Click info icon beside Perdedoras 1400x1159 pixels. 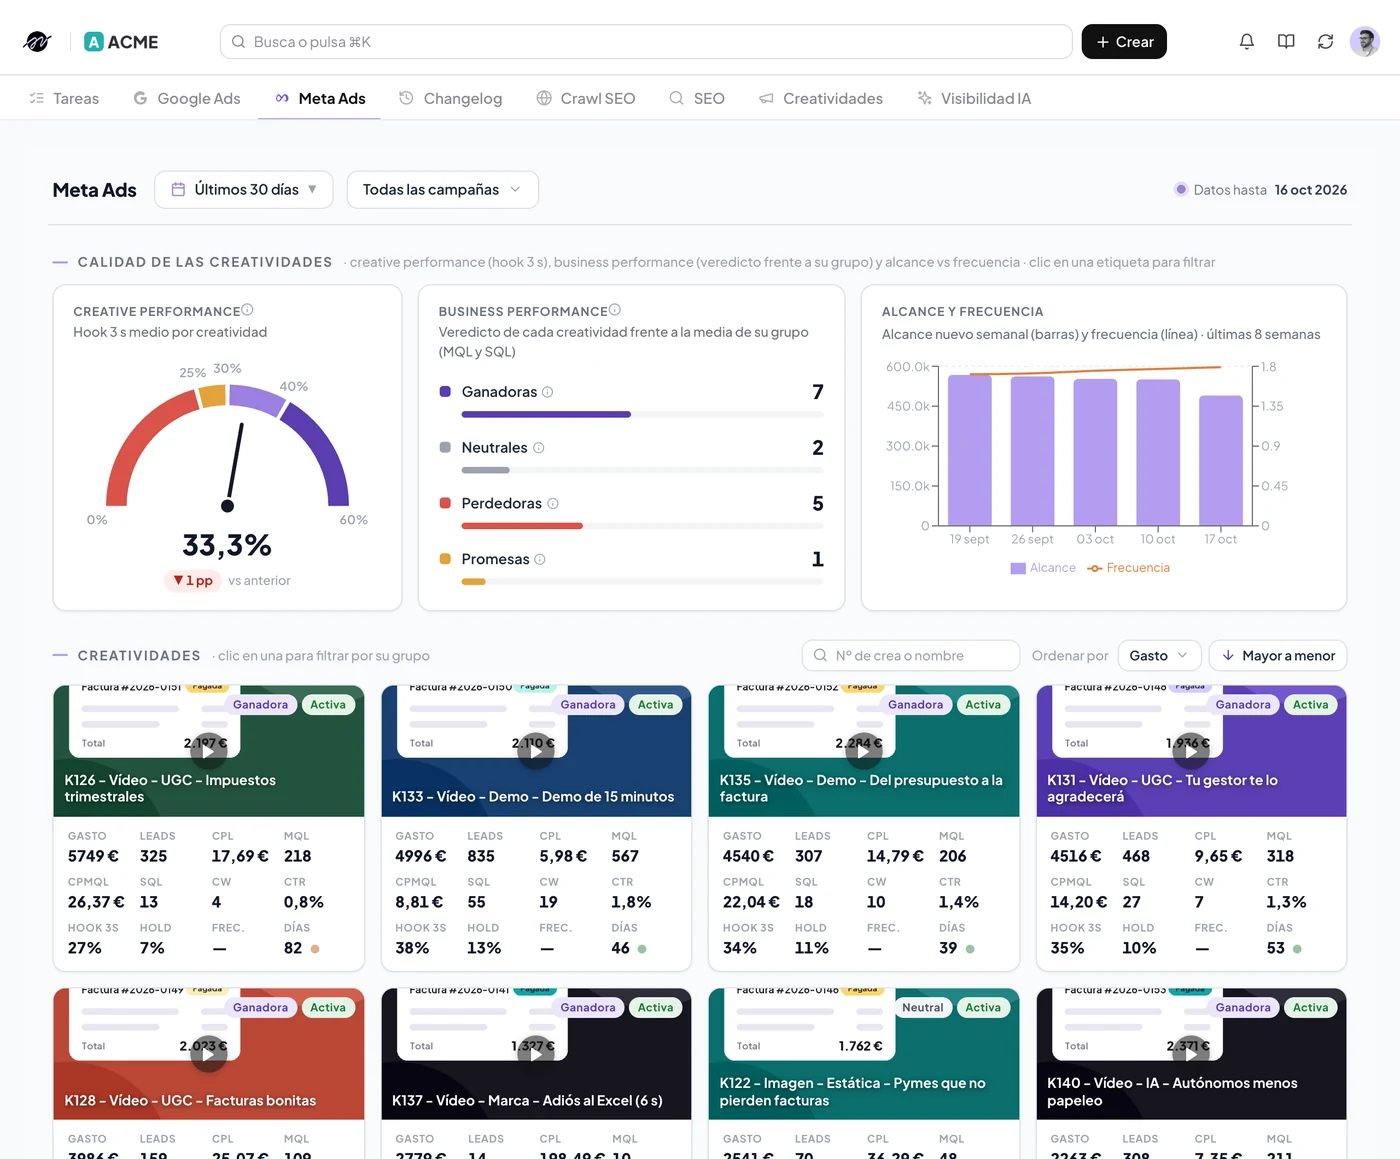pyautogui.click(x=553, y=504)
